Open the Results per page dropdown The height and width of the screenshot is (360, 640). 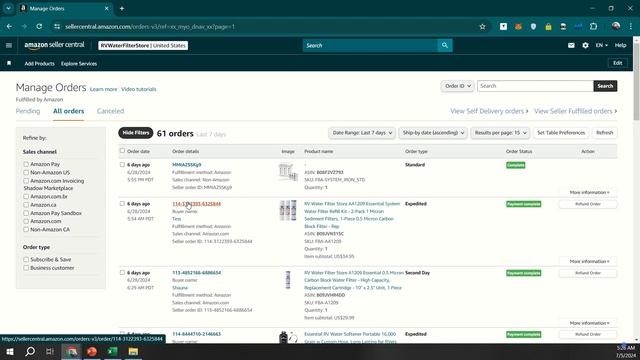coord(500,133)
